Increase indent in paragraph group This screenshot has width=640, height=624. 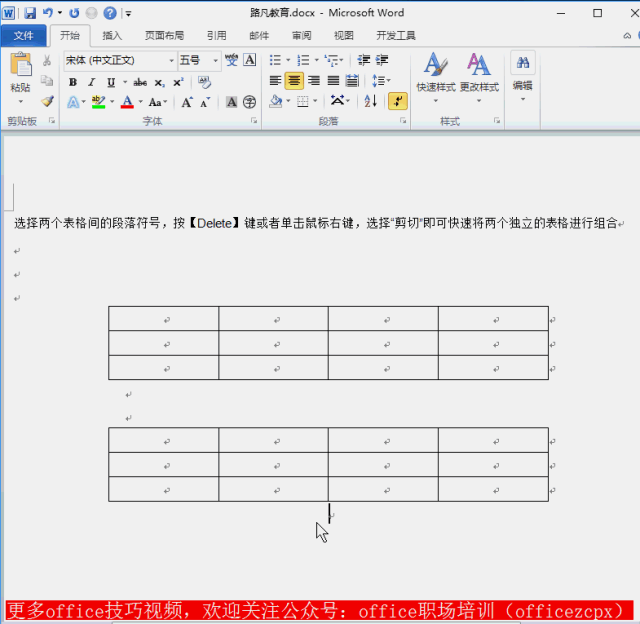[x=382, y=60]
